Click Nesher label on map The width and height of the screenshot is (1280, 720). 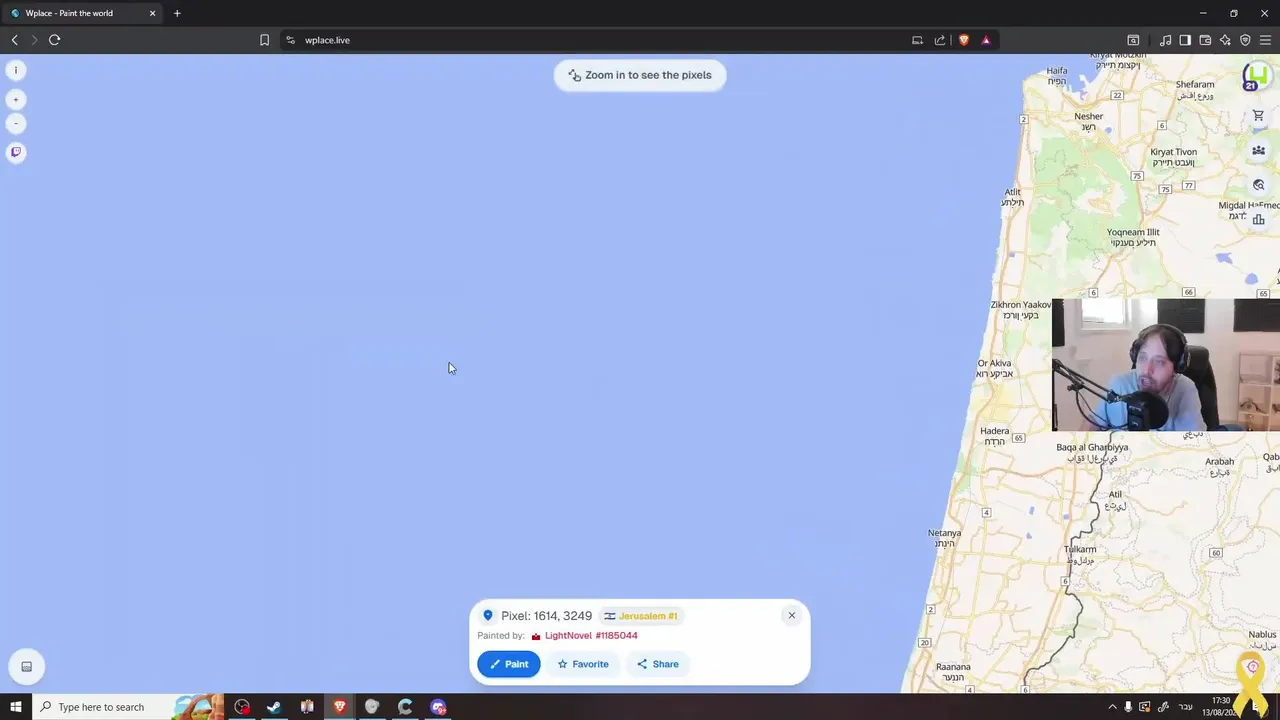[x=1088, y=122]
